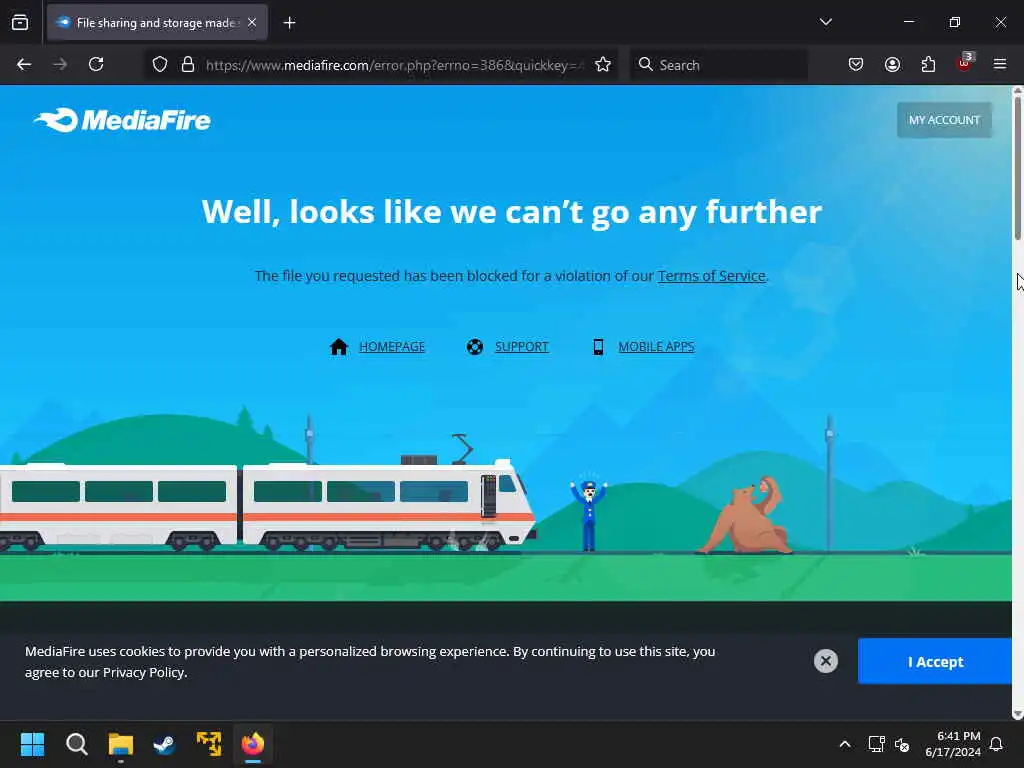
Task: Show hidden system tray icons chevron
Action: [x=844, y=744]
